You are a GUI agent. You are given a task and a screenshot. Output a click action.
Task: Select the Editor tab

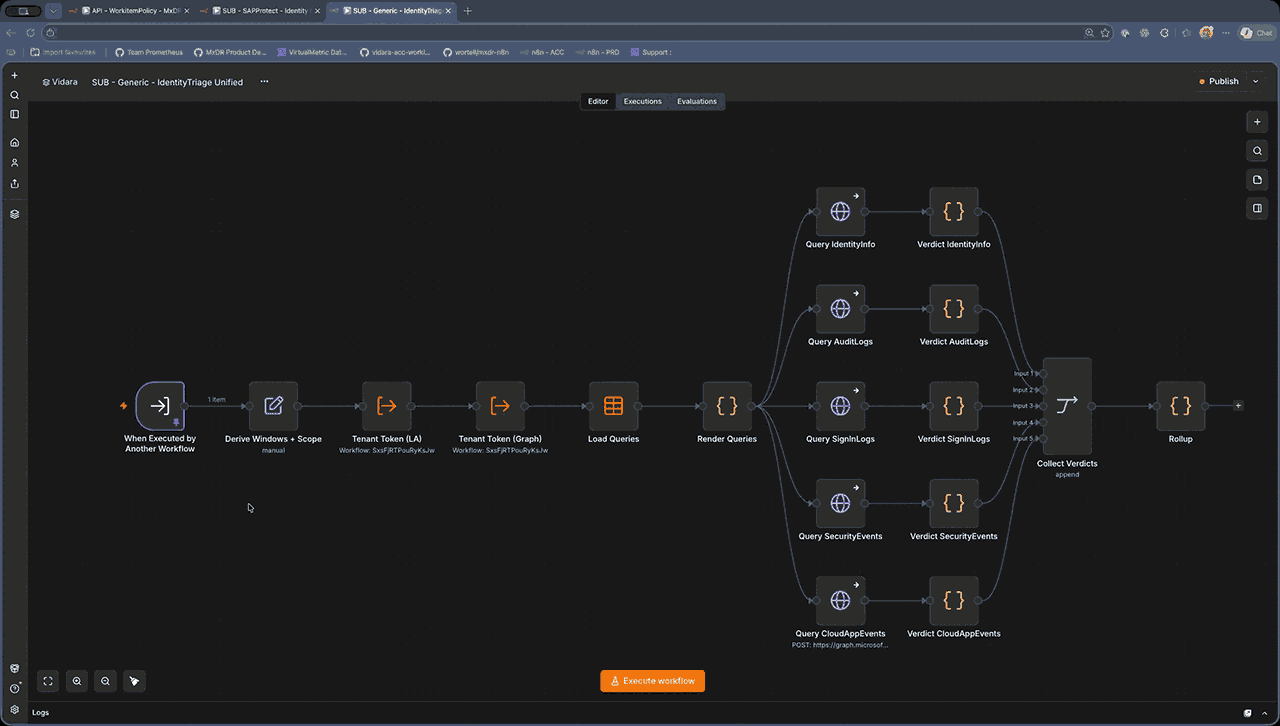click(x=598, y=101)
